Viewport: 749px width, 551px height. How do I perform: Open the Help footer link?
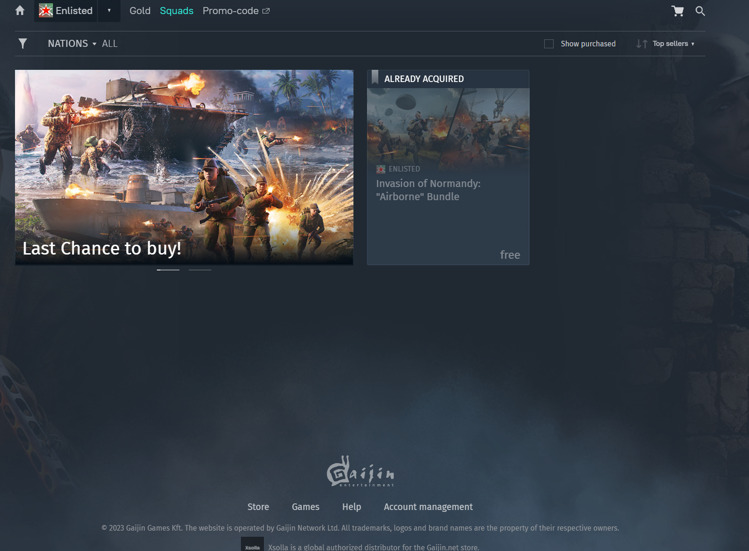coord(351,507)
